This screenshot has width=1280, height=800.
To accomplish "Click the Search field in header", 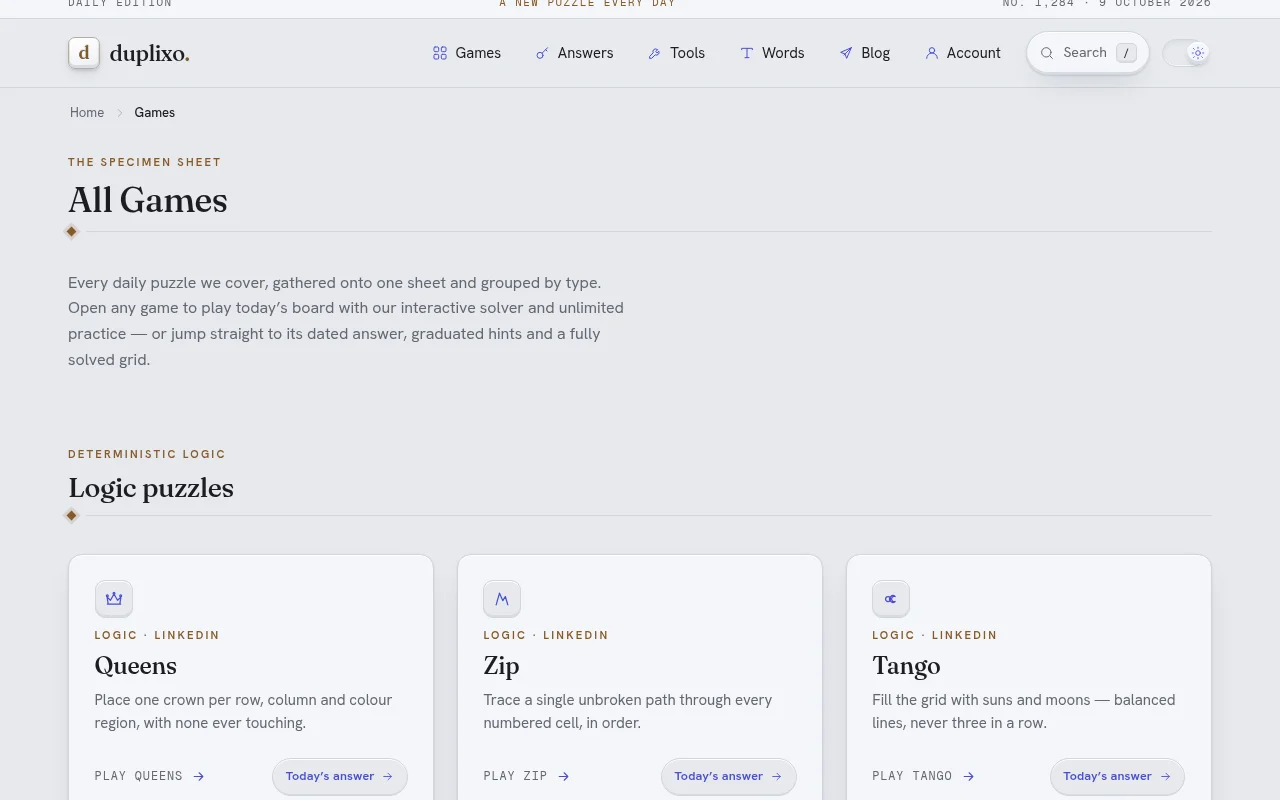I will click(x=1088, y=53).
